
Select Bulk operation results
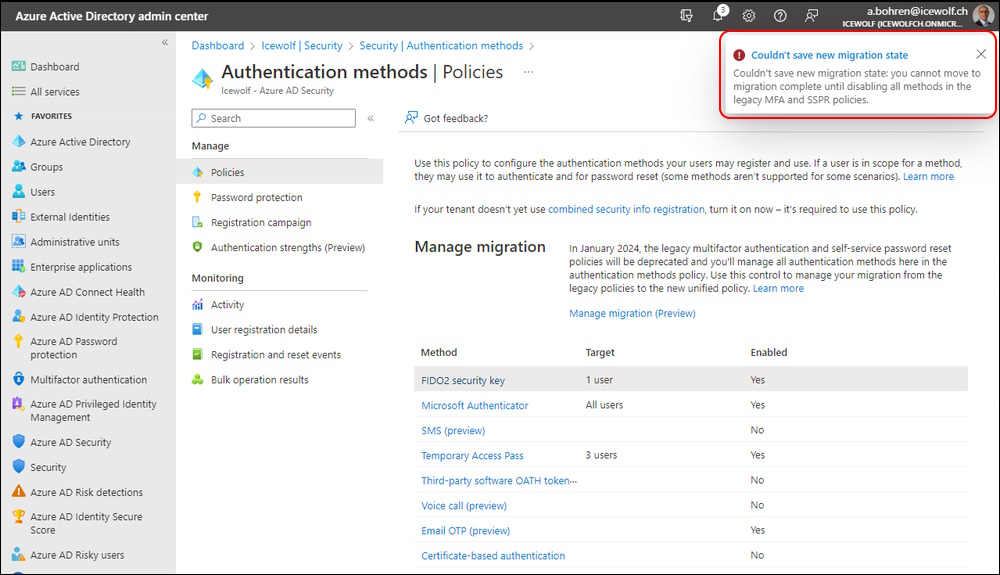tap(260, 380)
